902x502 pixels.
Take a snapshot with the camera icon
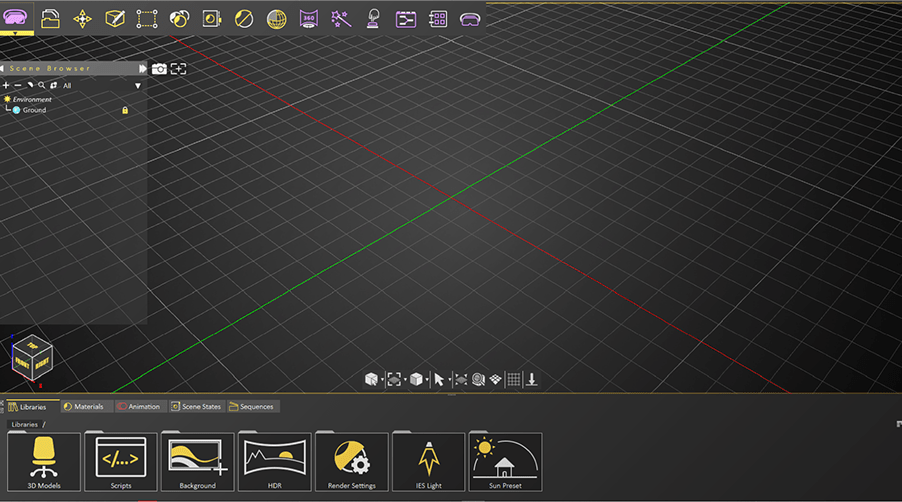click(x=159, y=69)
